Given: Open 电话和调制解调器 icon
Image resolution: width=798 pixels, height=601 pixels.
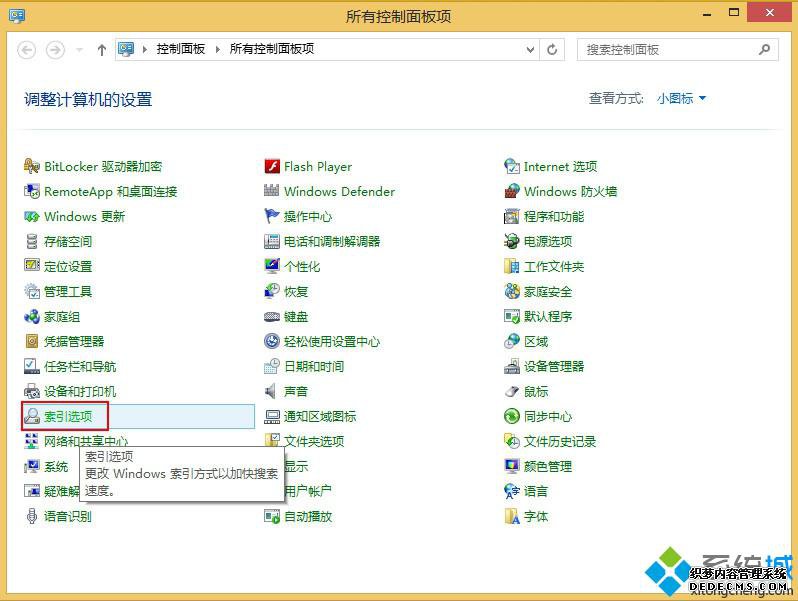Looking at the screenshot, I should click(x=272, y=241).
